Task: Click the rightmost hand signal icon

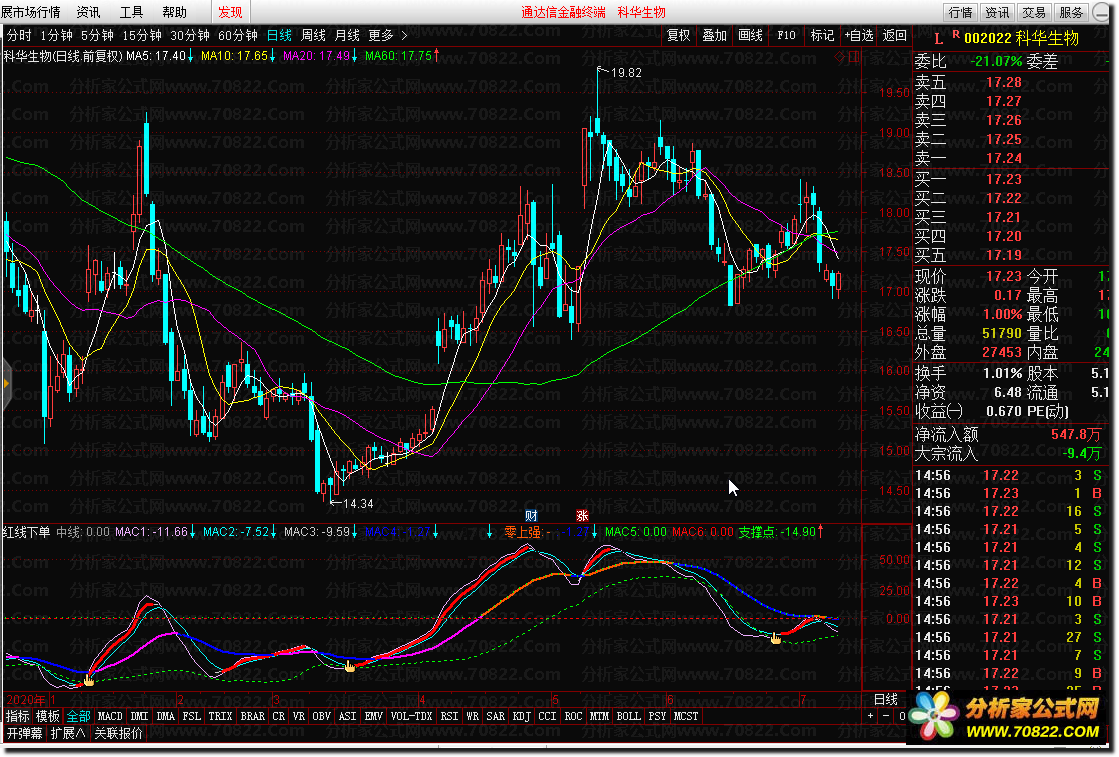Action: click(x=776, y=638)
